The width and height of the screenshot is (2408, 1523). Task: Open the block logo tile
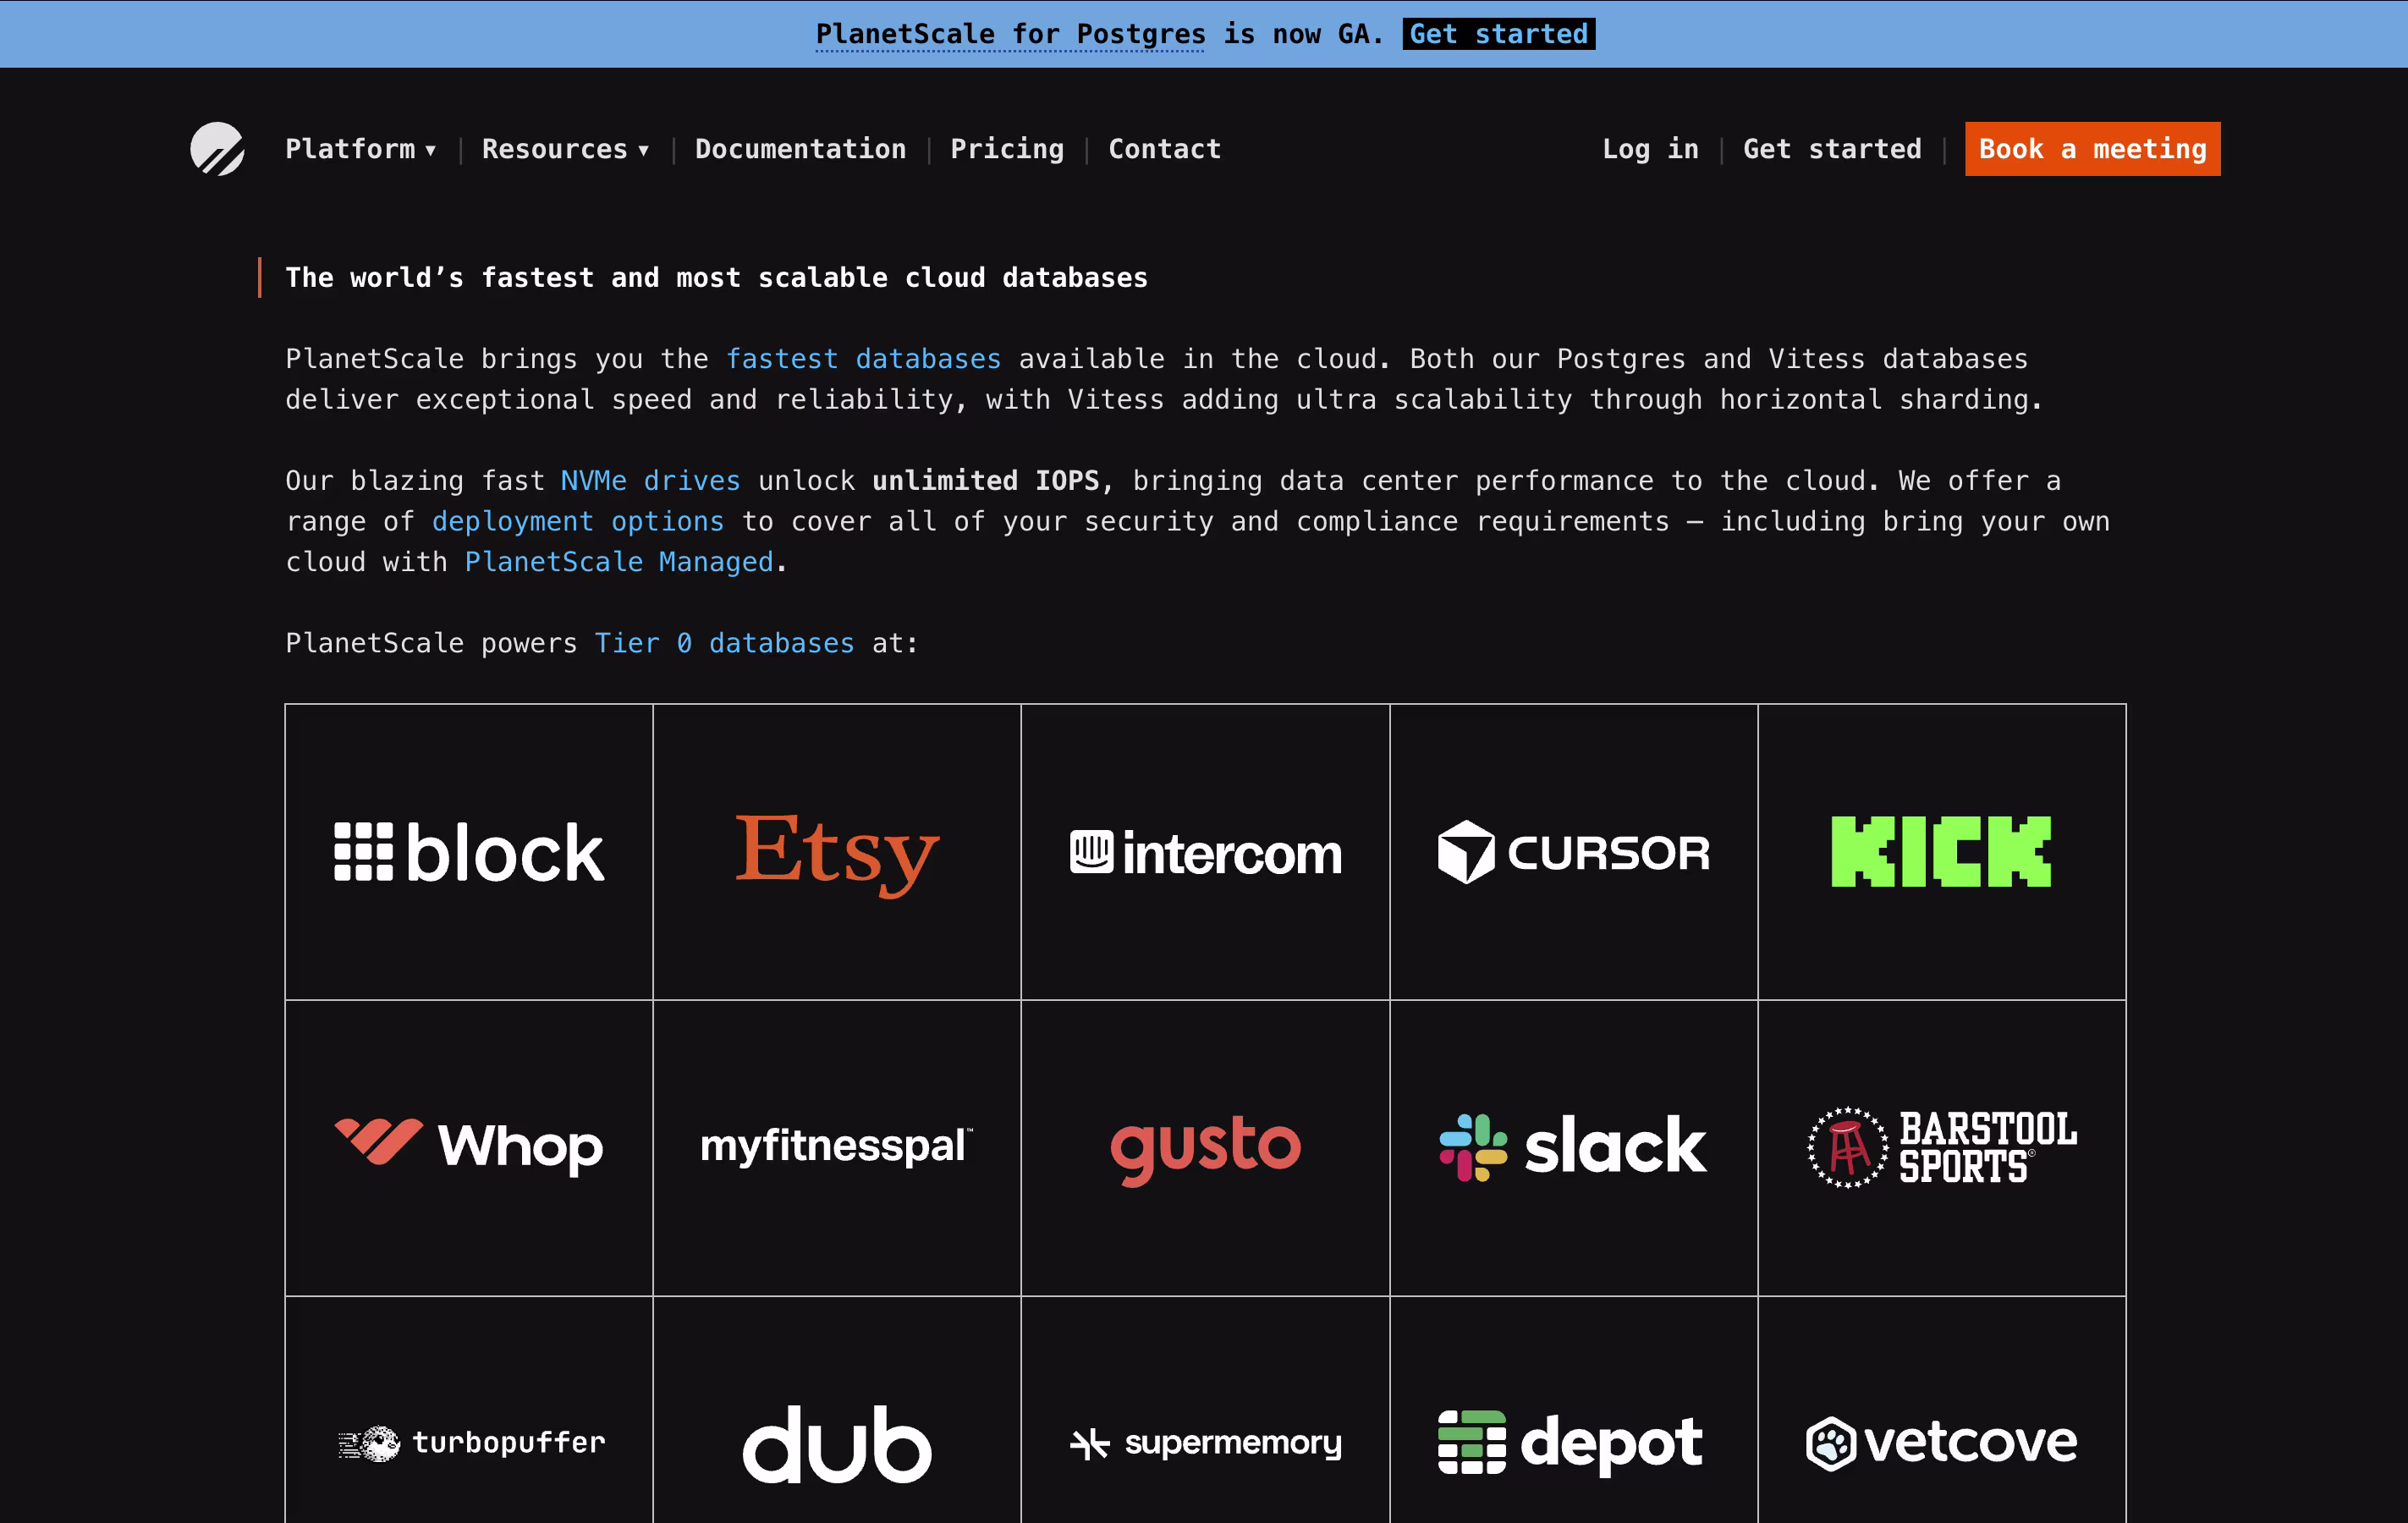click(x=469, y=852)
